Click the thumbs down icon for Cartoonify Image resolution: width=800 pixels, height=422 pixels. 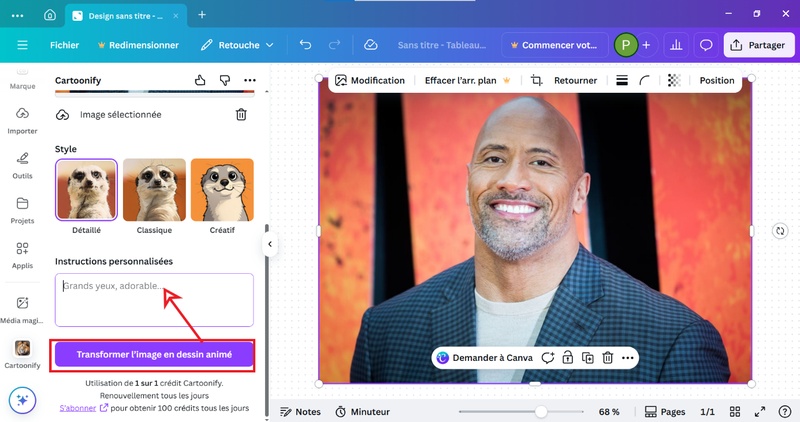[225, 80]
